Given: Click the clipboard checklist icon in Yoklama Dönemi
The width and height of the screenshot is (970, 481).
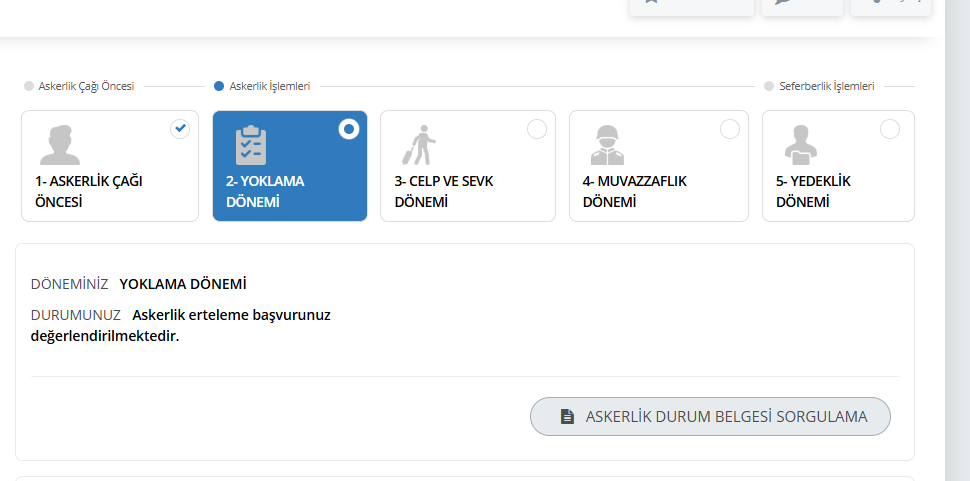Looking at the screenshot, I should pos(251,145).
